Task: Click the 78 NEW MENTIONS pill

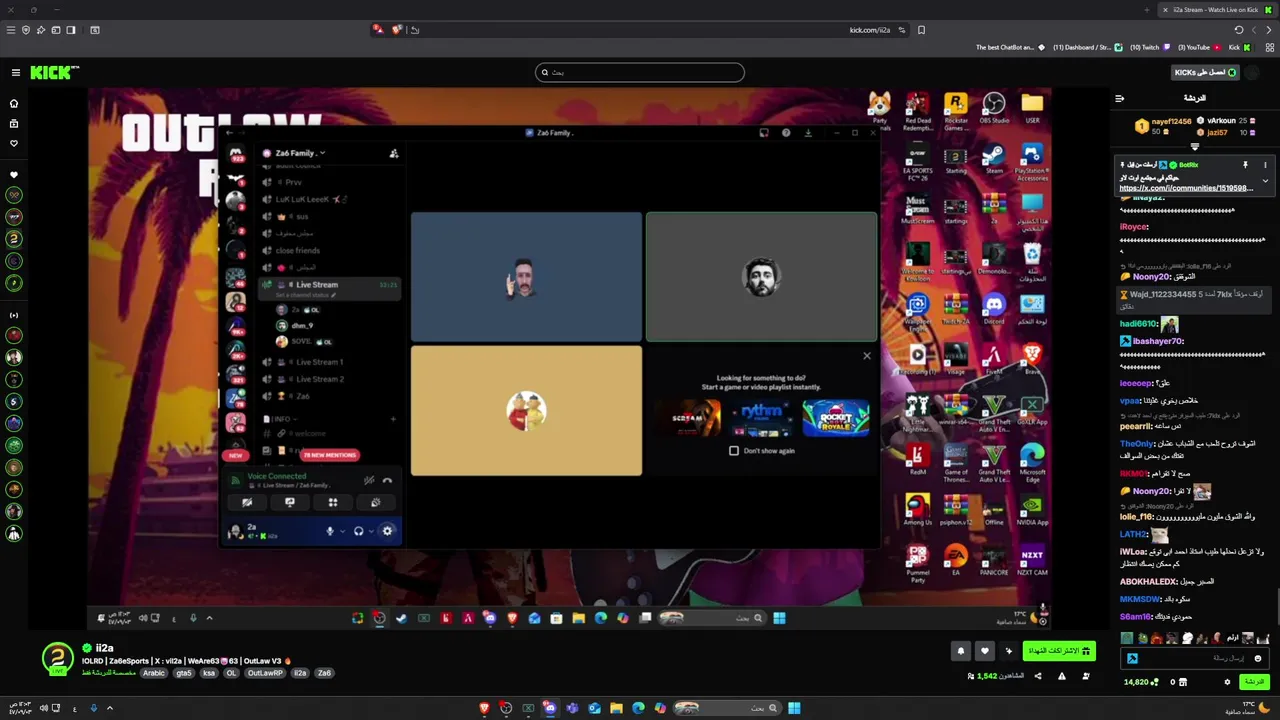Action: tap(329, 455)
